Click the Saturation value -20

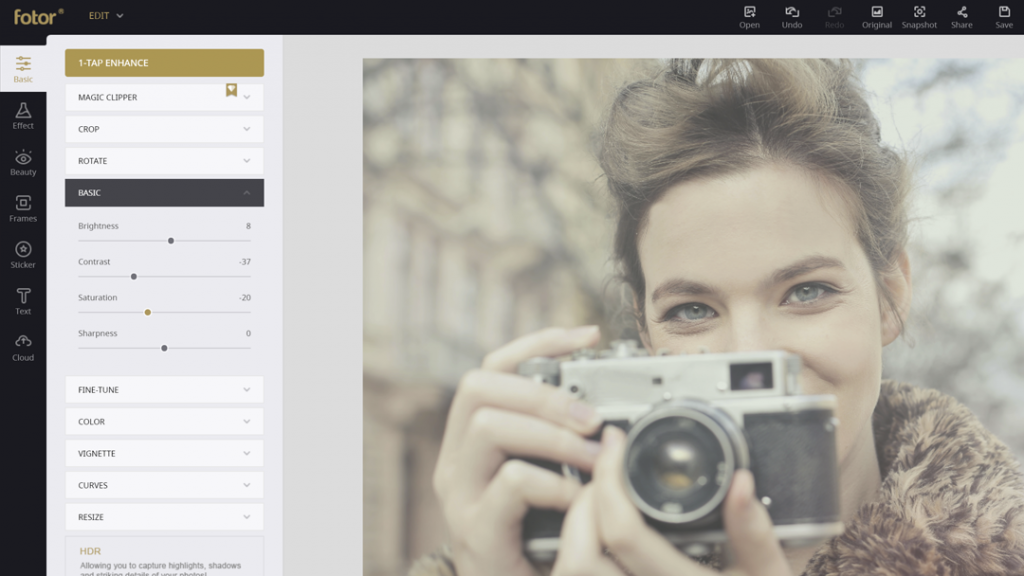[x=245, y=298]
